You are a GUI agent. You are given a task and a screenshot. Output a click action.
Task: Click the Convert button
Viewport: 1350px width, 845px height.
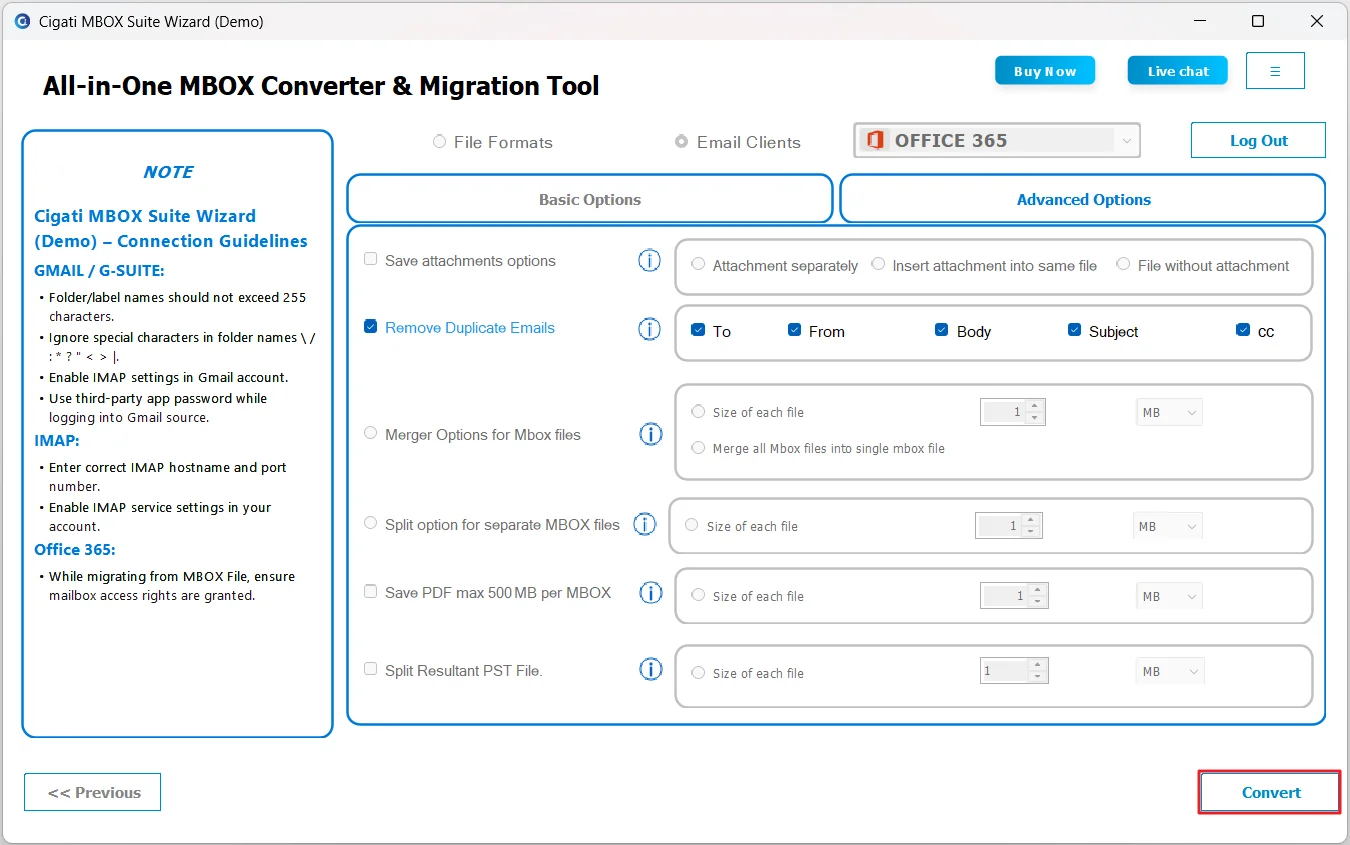[x=1270, y=792]
